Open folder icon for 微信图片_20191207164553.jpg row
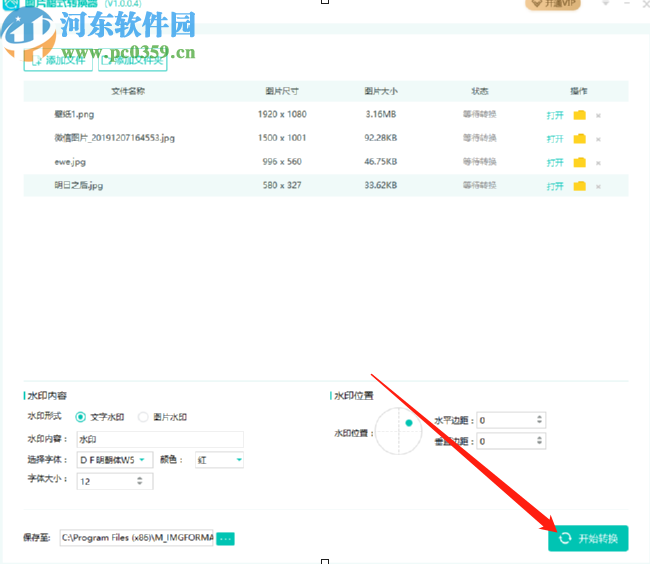 click(x=580, y=138)
